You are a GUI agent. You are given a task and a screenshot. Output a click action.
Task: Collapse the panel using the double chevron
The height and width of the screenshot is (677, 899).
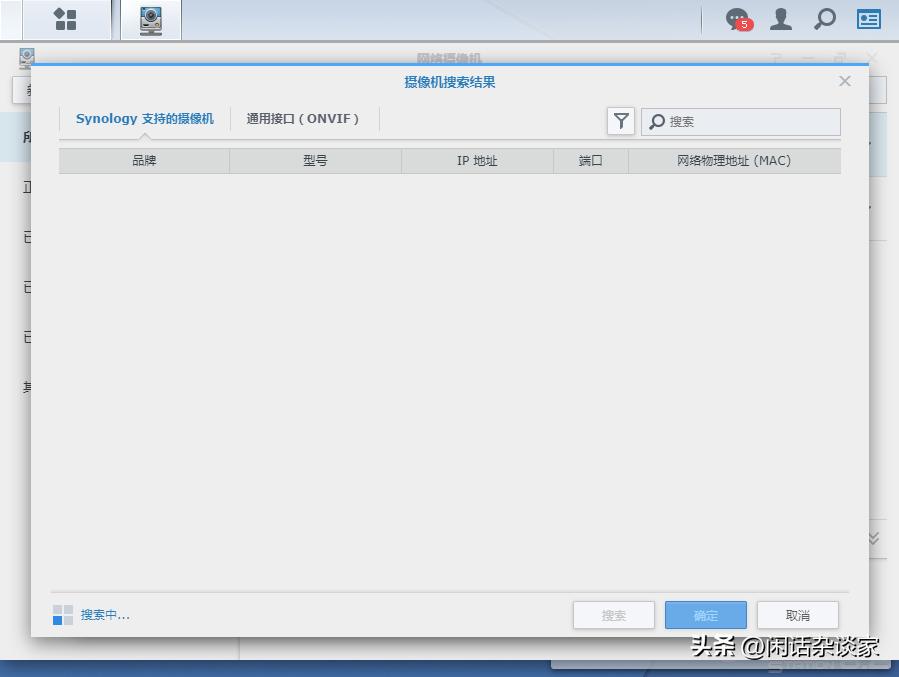point(871,538)
